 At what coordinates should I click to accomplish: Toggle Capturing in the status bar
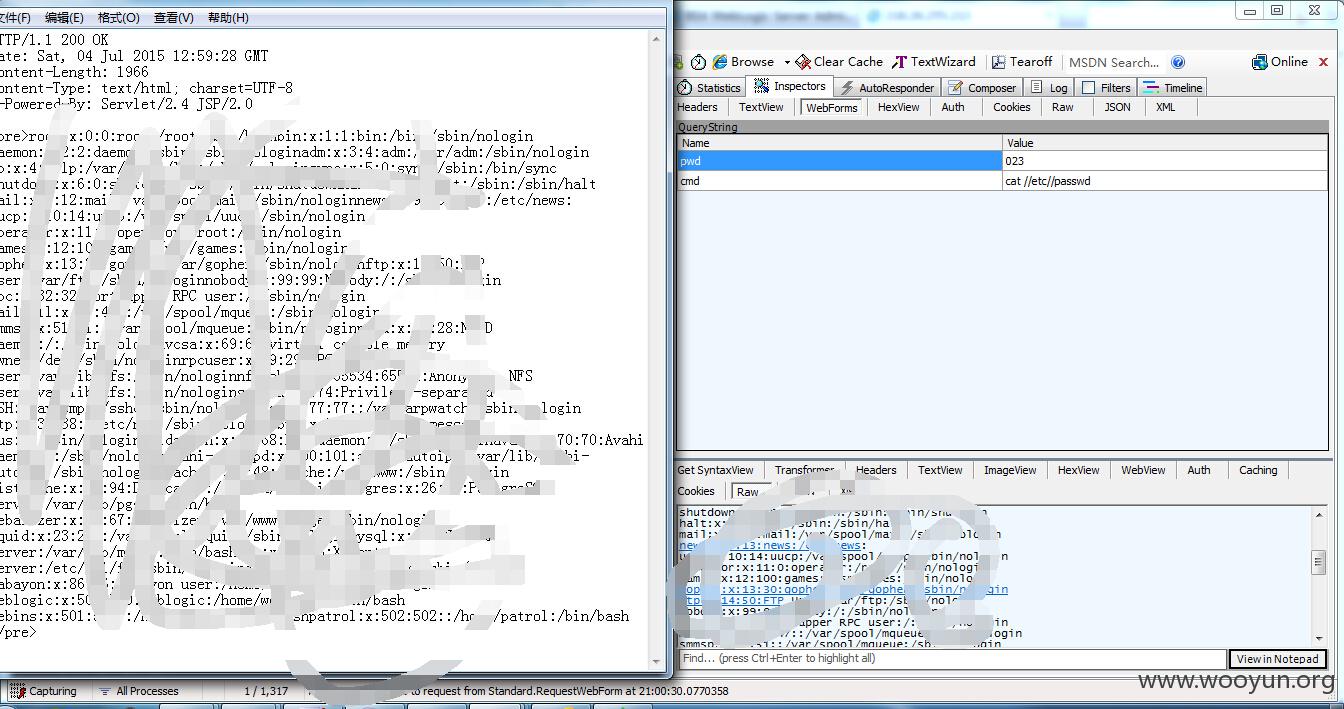[42, 691]
